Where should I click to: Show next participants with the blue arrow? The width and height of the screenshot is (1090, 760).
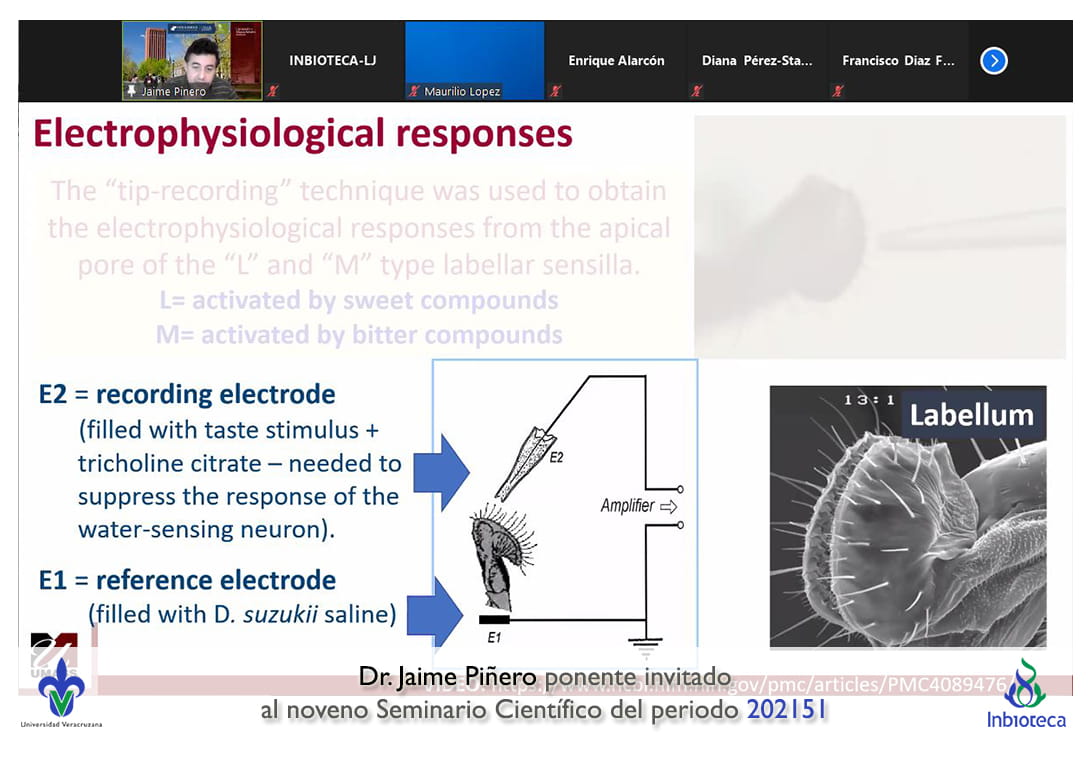[x=993, y=61]
